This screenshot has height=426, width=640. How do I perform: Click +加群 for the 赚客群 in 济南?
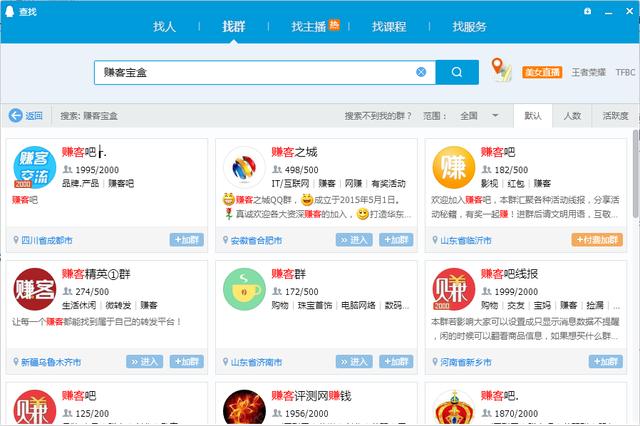[x=396, y=361]
